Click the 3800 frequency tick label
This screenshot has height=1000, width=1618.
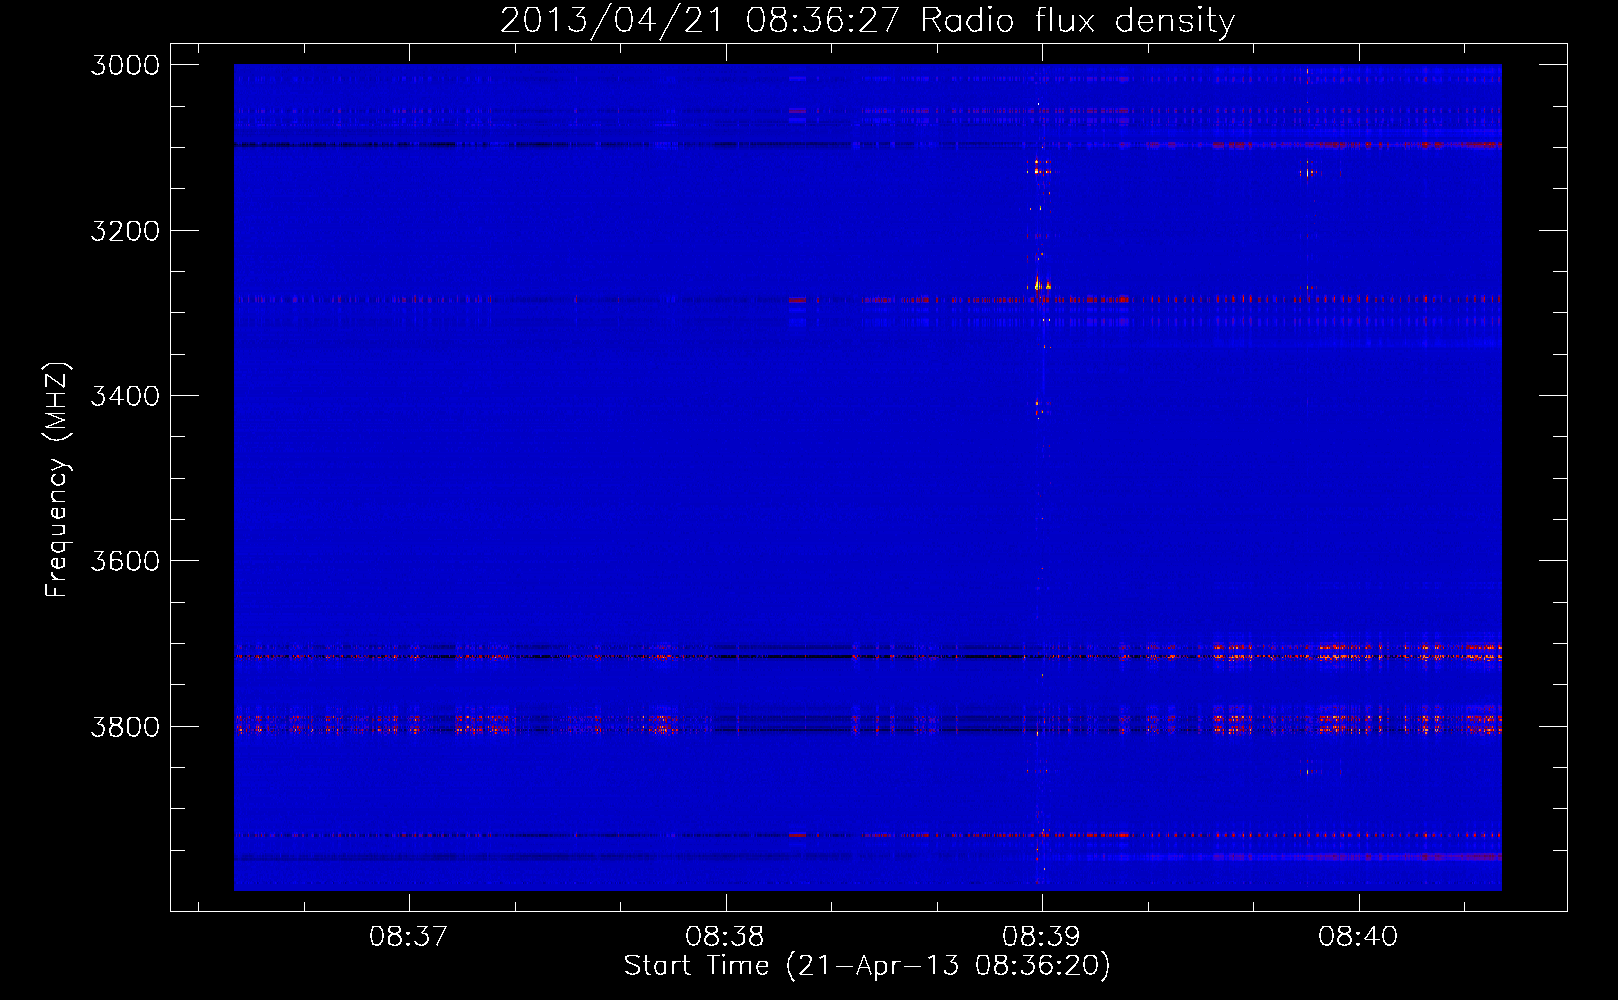pos(125,727)
